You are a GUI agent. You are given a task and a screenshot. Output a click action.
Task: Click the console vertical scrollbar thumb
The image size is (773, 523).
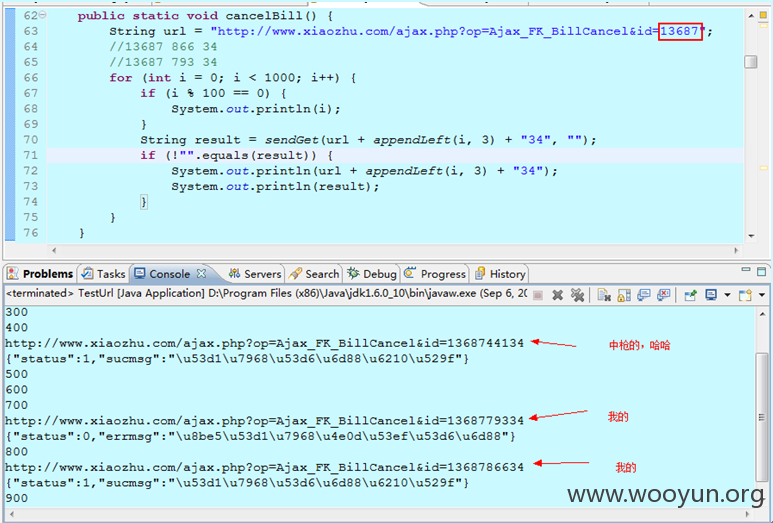[x=762, y=417]
